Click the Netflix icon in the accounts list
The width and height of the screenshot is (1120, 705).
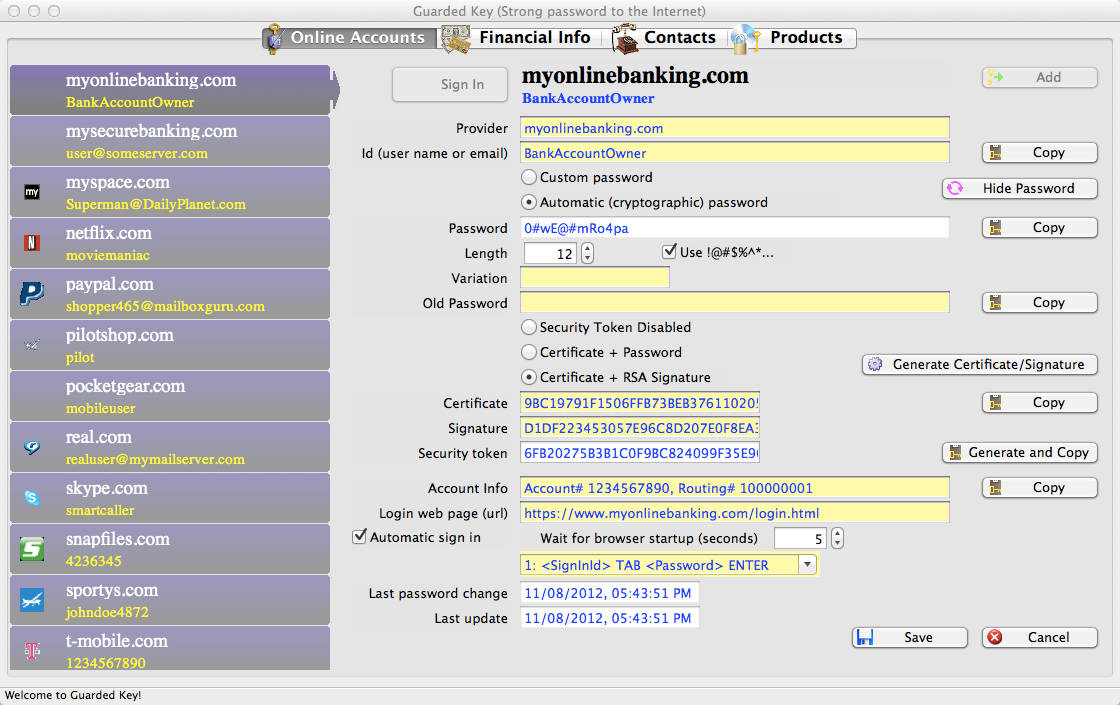point(32,243)
